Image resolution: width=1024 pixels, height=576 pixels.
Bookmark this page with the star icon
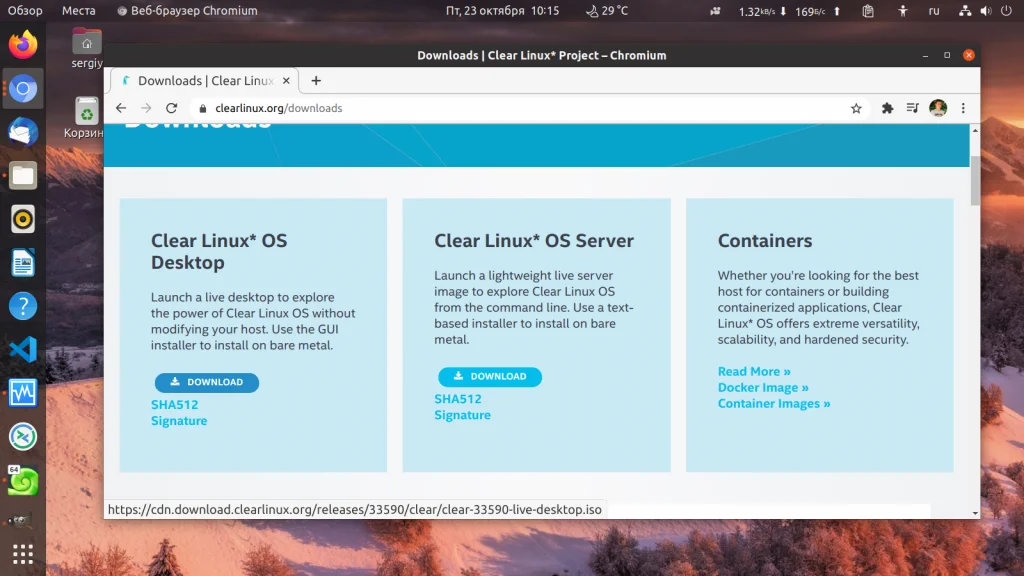856,108
